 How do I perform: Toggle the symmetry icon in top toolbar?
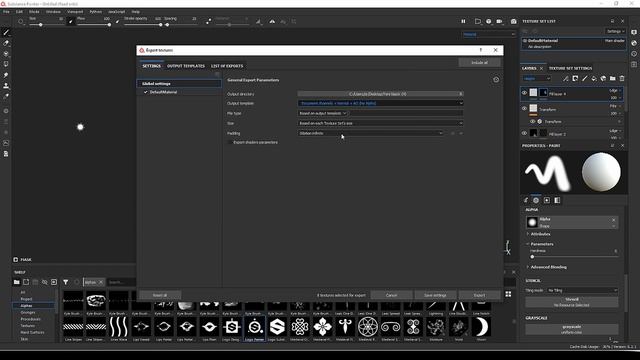coord(272,21)
